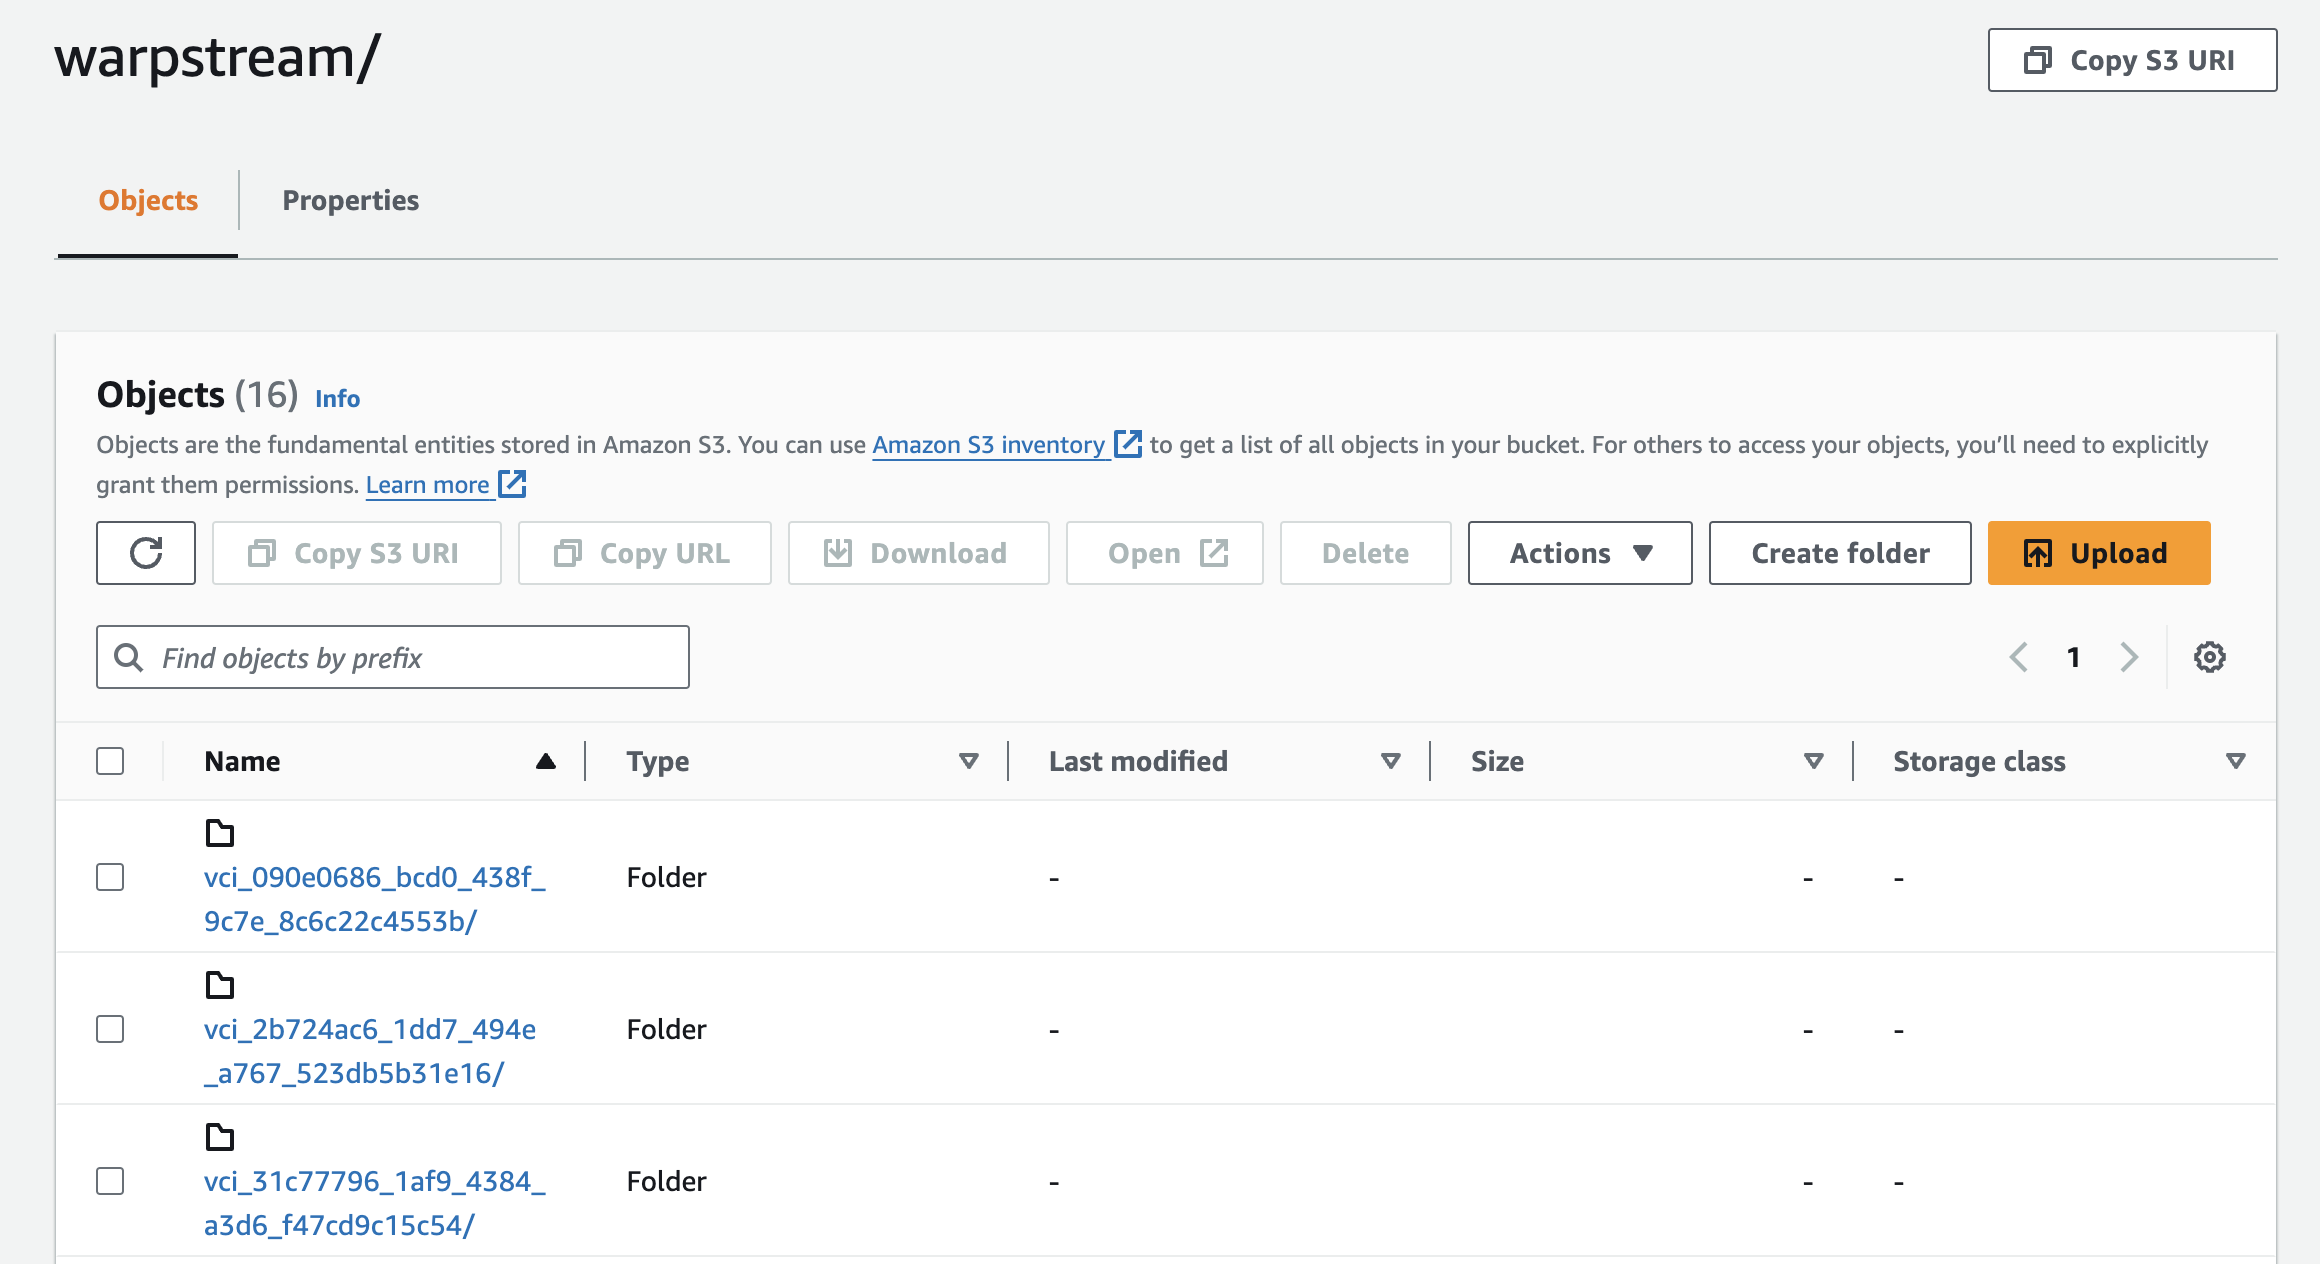Click the folder icon above vci_2b724ac6

219,985
